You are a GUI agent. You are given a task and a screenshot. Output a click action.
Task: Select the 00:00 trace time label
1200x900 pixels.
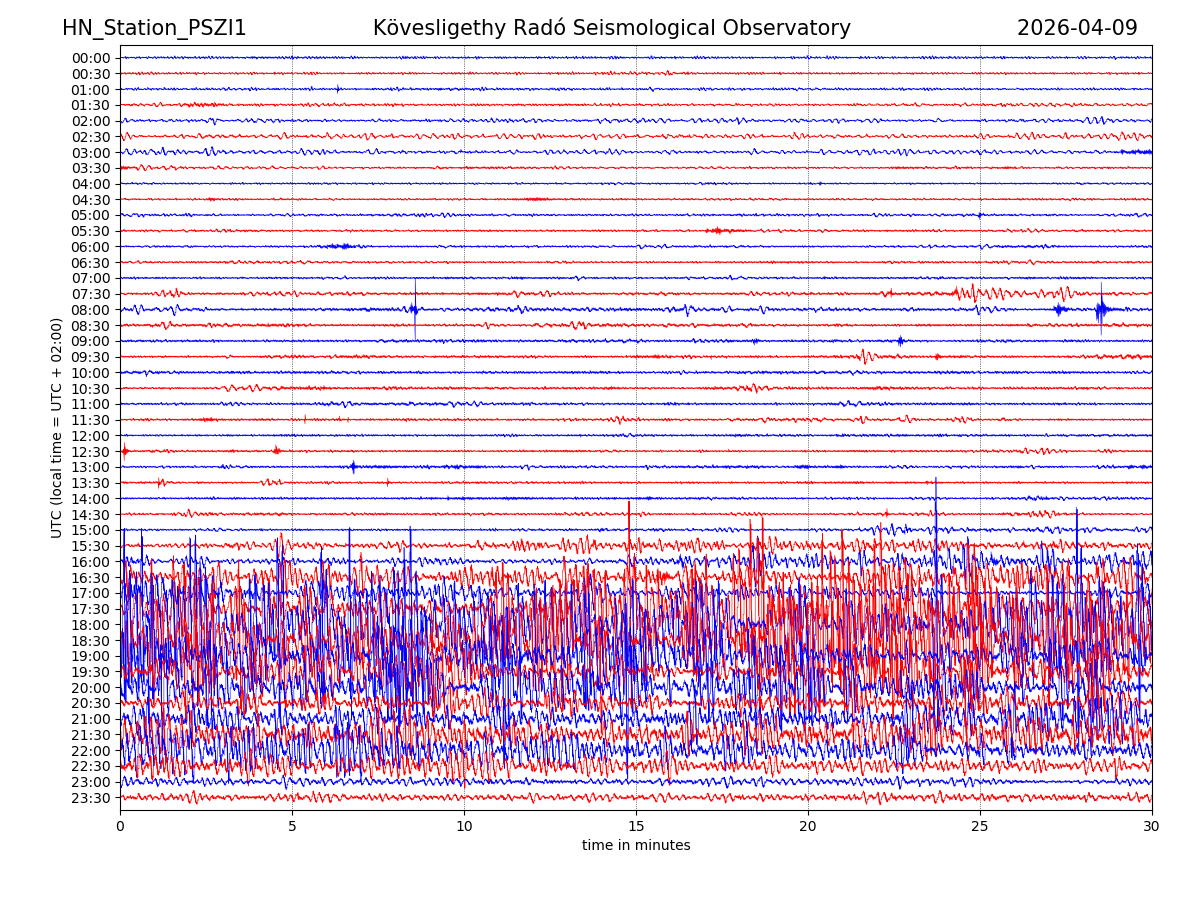[91, 58]
